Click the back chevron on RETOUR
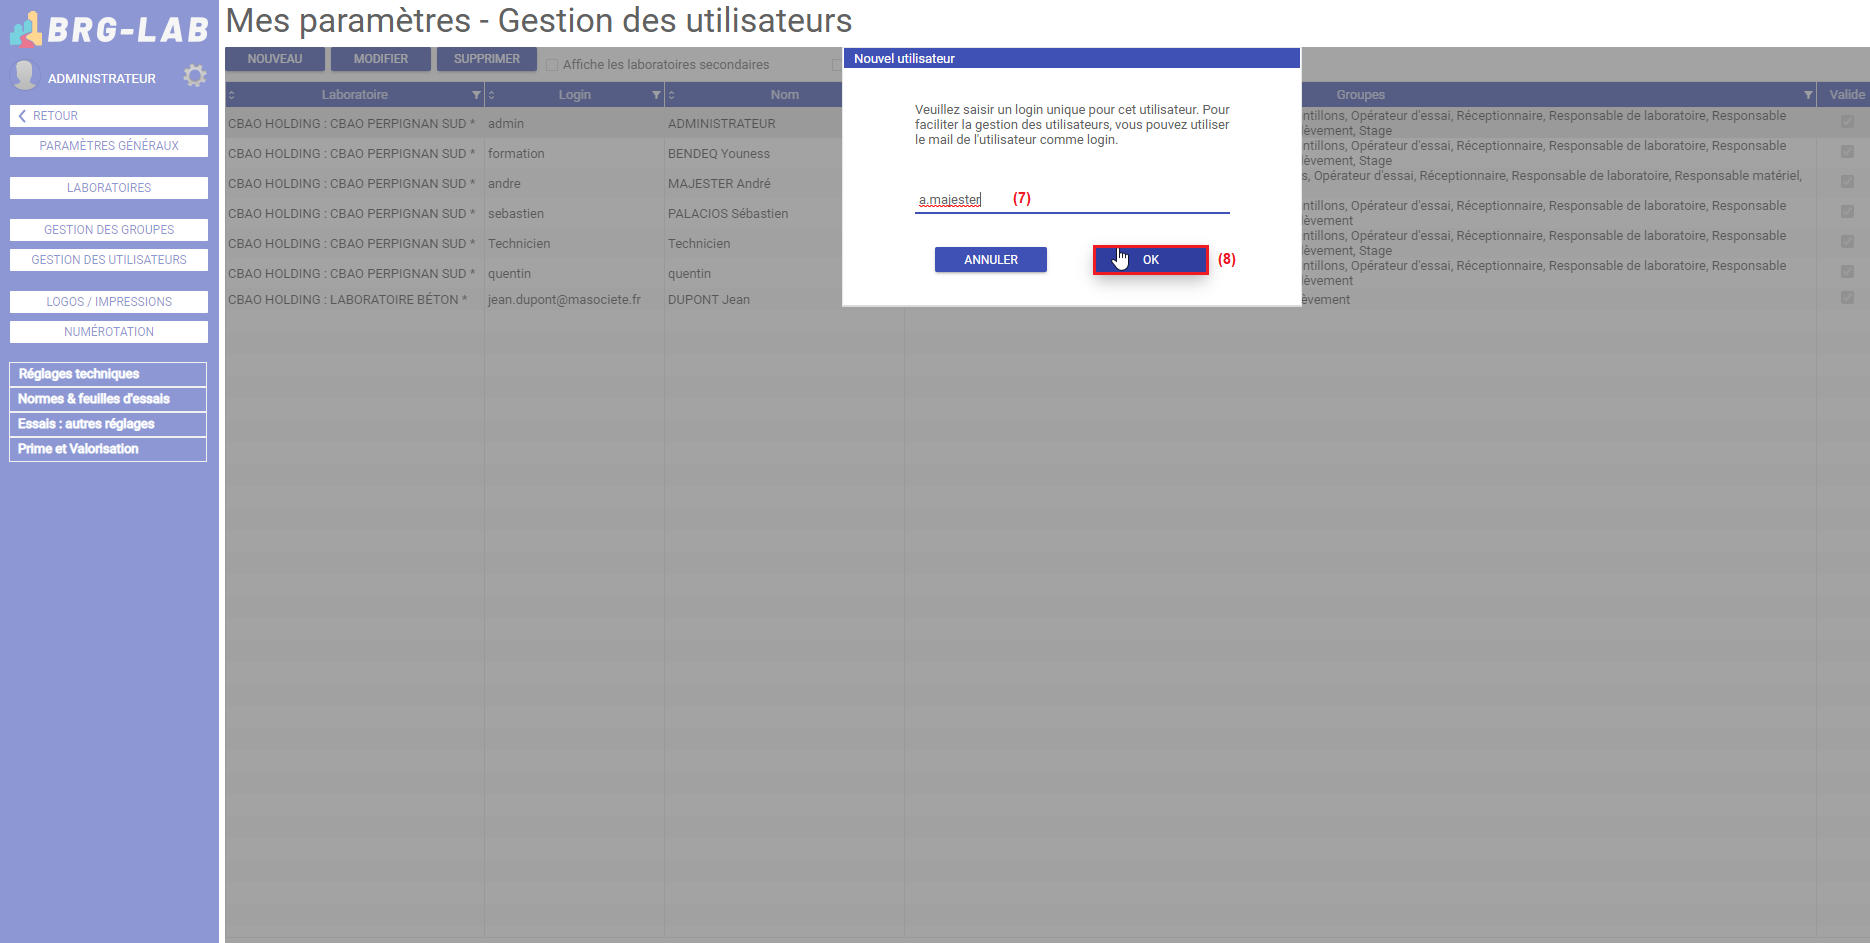 [22, 116]
